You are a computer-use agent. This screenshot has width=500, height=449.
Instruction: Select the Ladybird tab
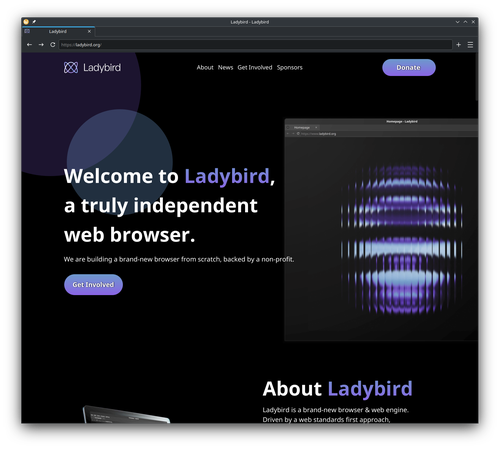pos(58,31)
